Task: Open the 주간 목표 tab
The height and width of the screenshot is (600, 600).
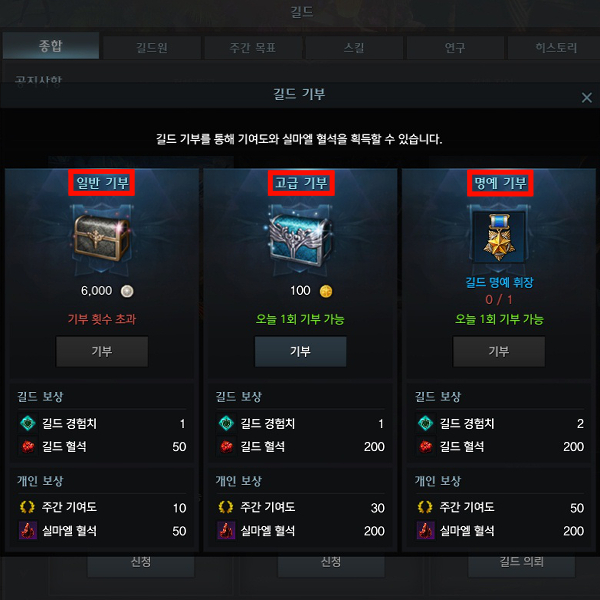Action: 253,47
